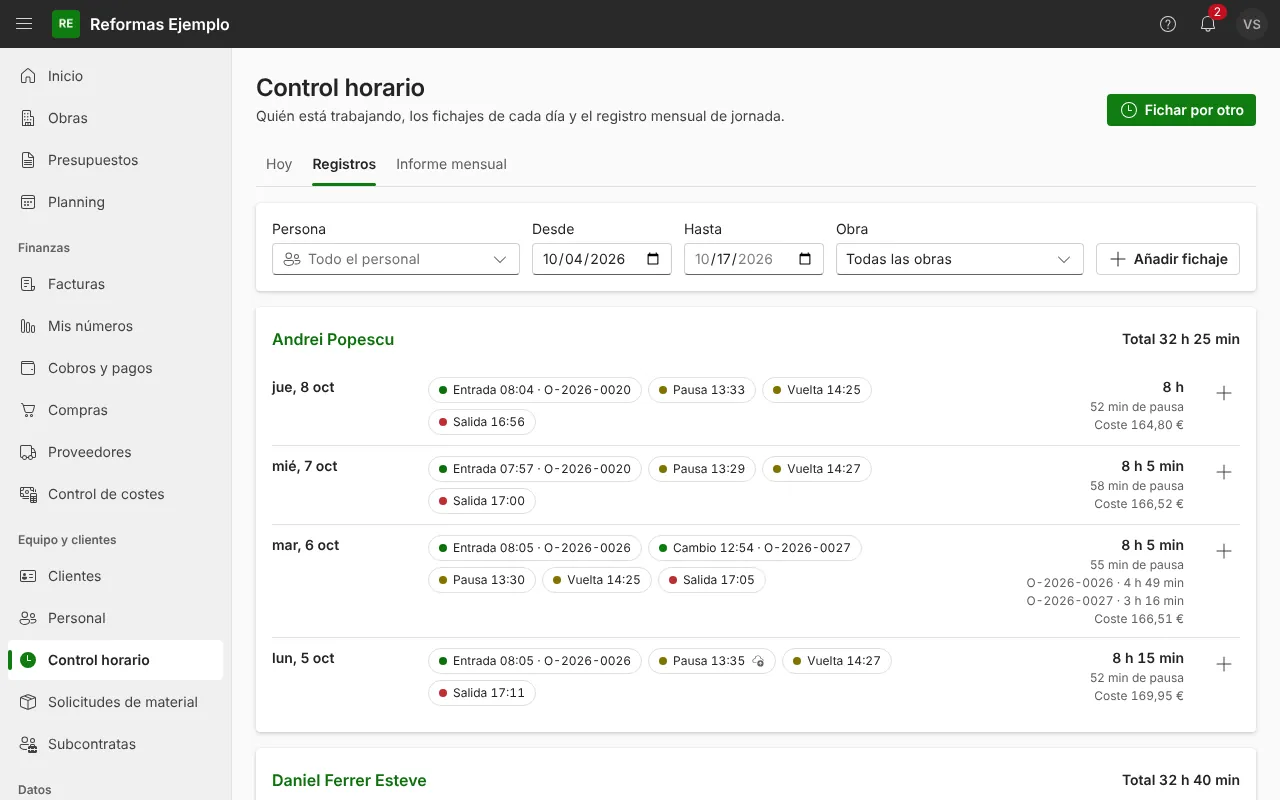Click the 'Entrada 07:57 · O-2026-0020' chip
This screenshot has width=1280, height=800.
(535, 469)
